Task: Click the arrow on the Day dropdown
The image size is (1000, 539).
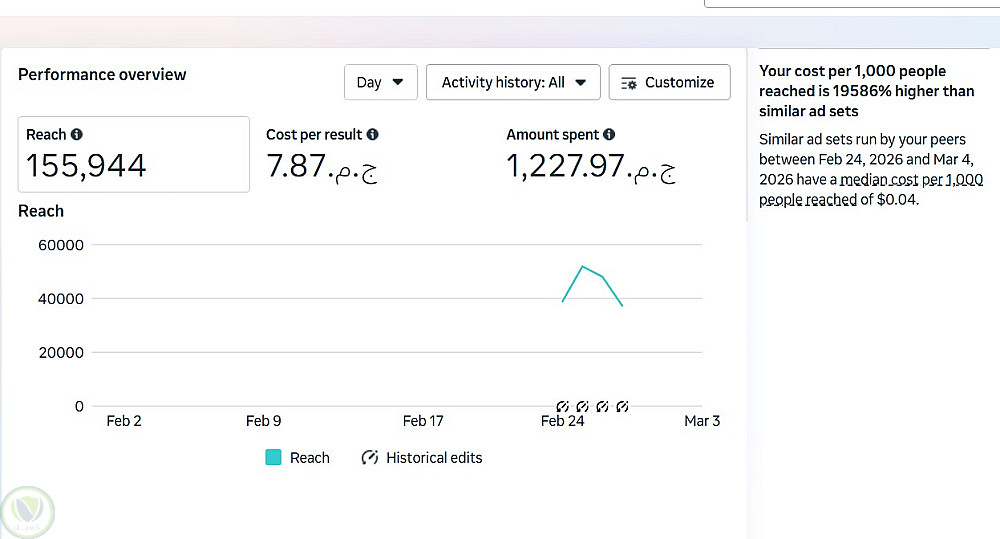Action: tap(398, 82)
